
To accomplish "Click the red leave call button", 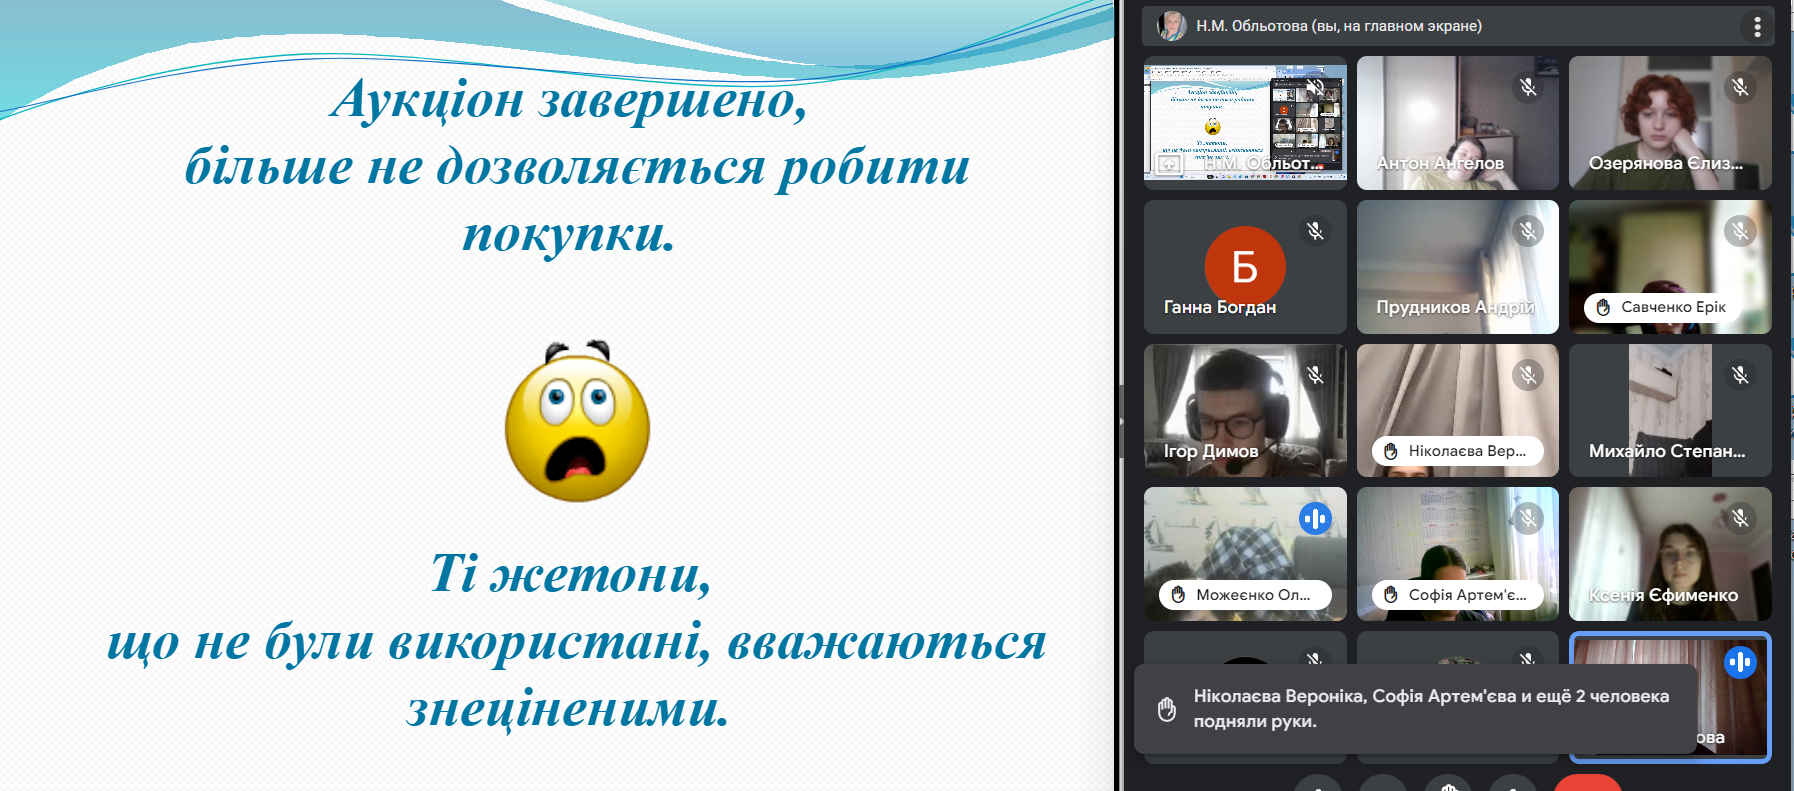I will coord(1587,783).
